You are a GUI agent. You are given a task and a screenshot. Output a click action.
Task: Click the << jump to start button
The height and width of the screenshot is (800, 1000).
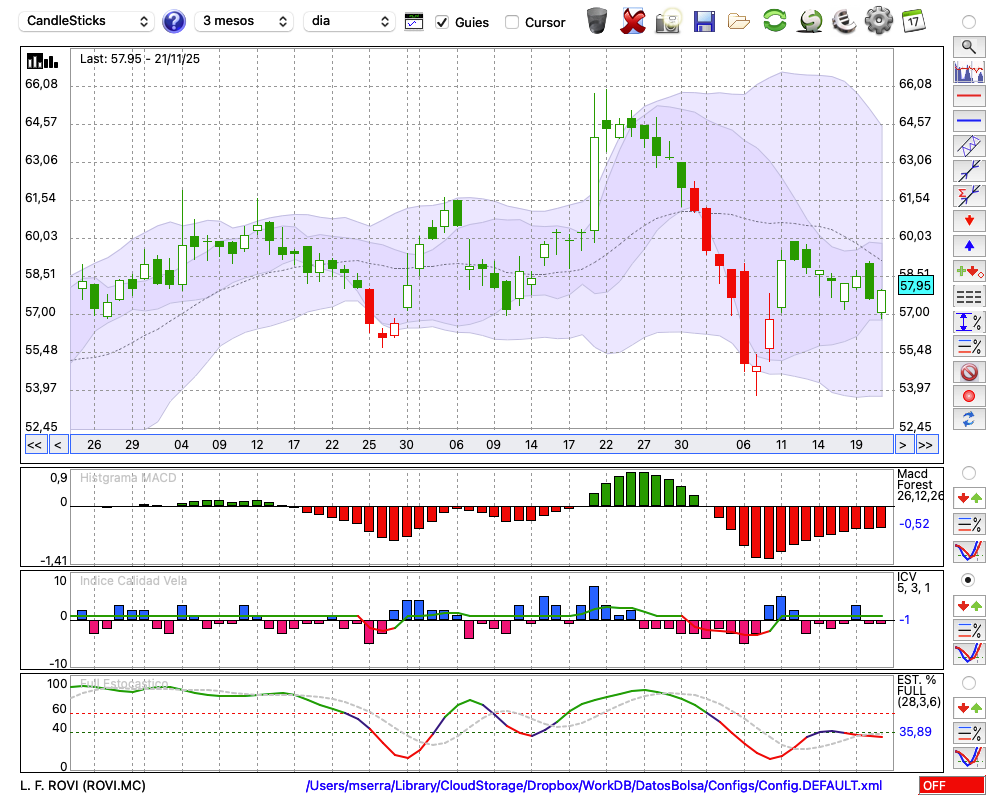pos(34,444)
